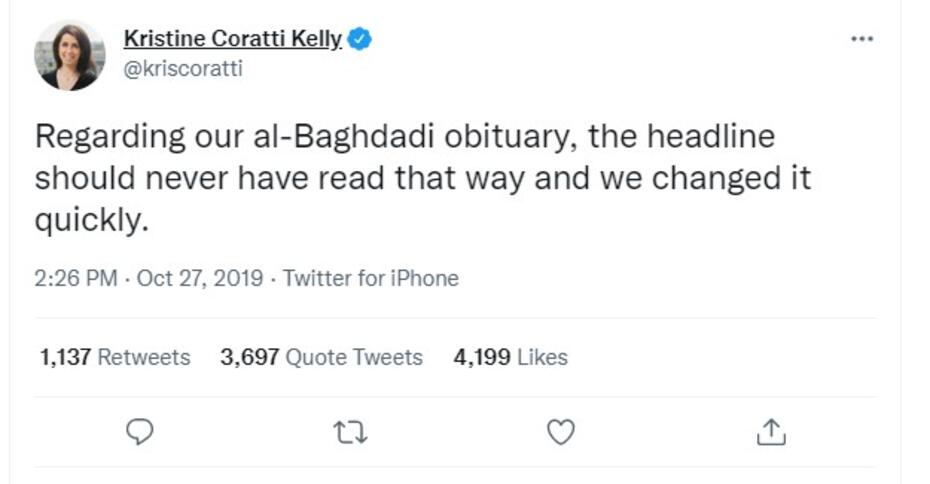Viewport: 930px width, 484px height.
Task: Show the 3,697 Quote Tweets
Action: pos(321,357)
